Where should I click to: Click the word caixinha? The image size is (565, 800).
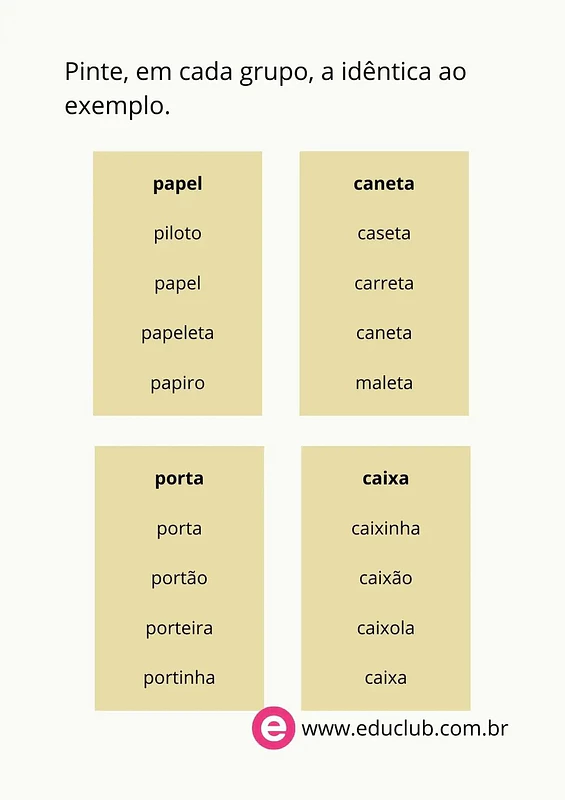[386, 529]
